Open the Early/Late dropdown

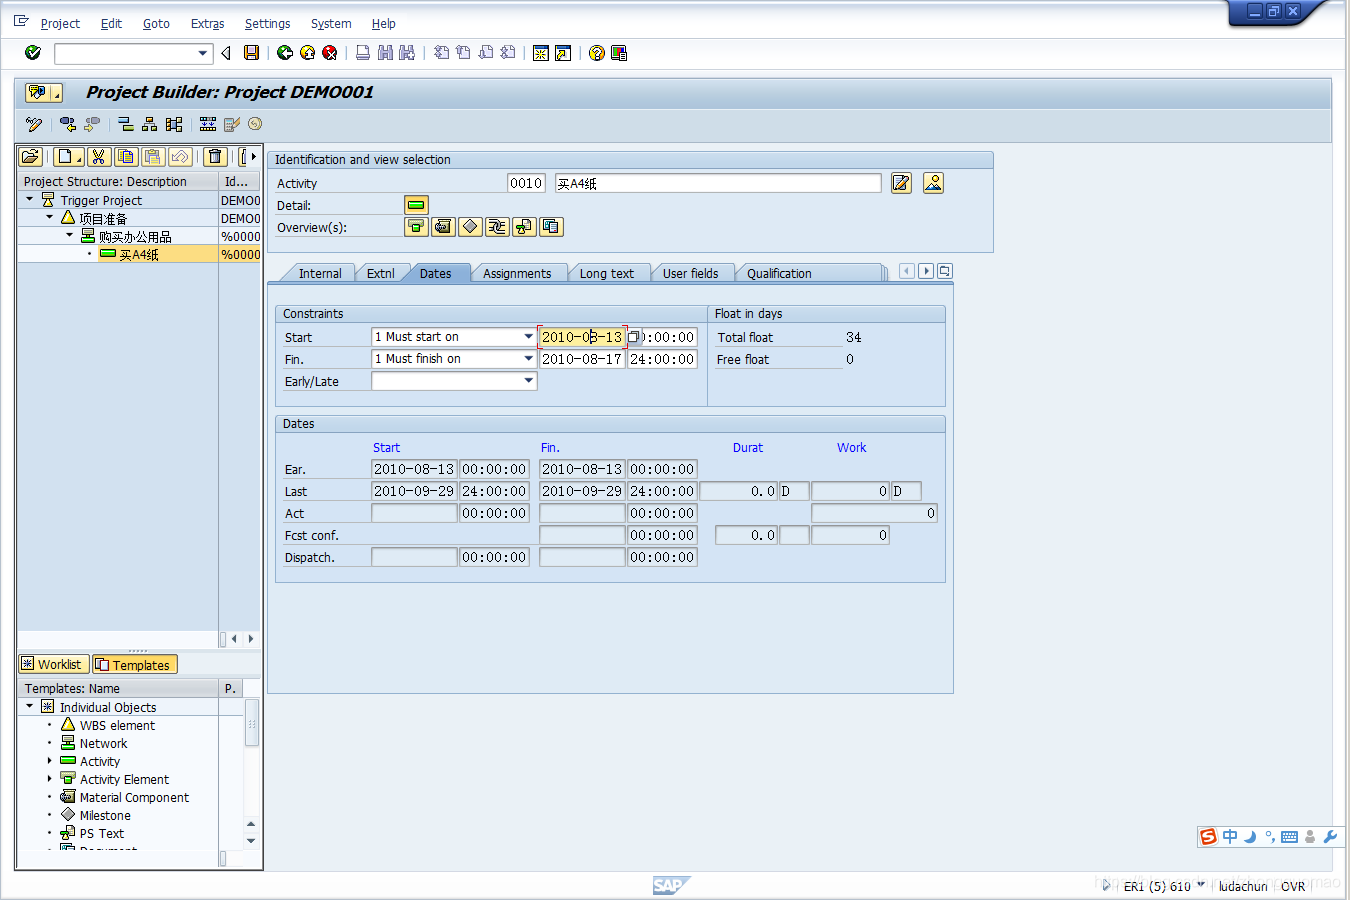point(529,381)
